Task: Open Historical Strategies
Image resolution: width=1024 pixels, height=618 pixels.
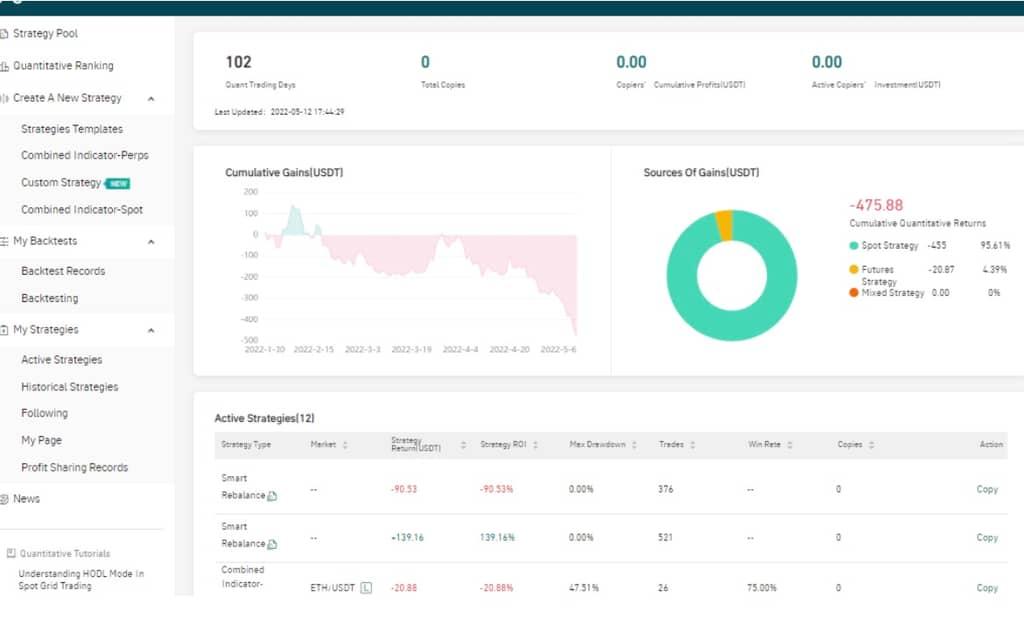Action: [x=69, y=387]
